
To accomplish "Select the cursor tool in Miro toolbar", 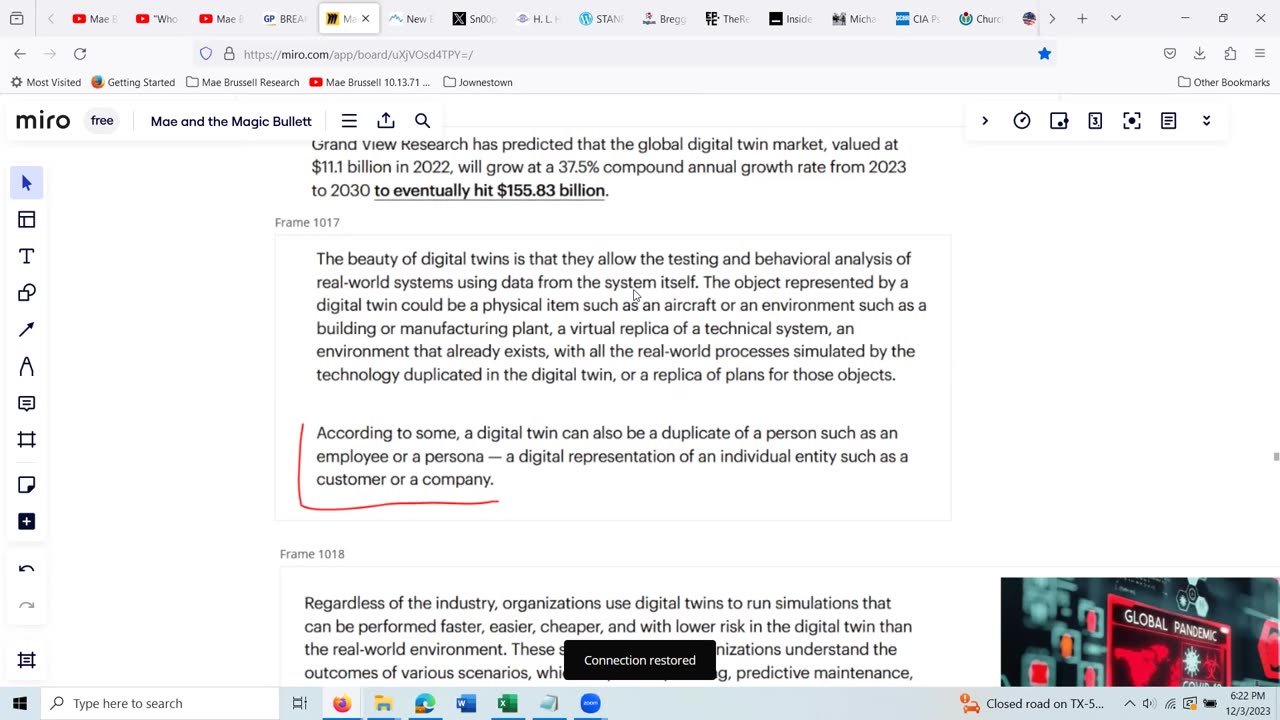I will pos(27,183).
